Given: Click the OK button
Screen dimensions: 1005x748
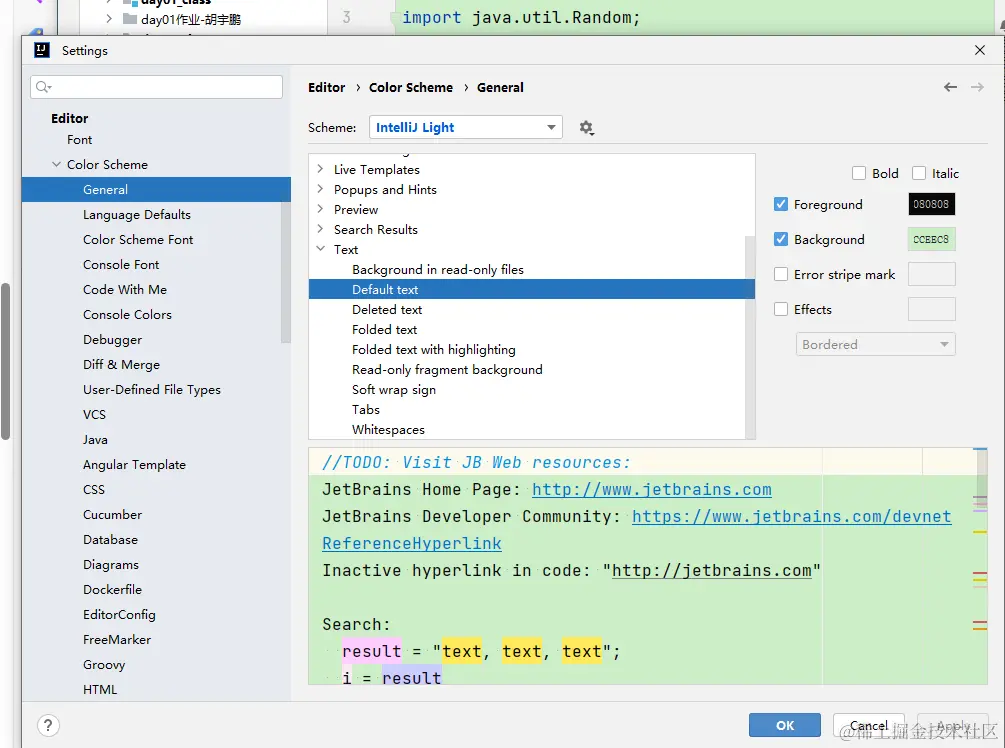Looking at the screenshot, I should click(x=785, y=725).
